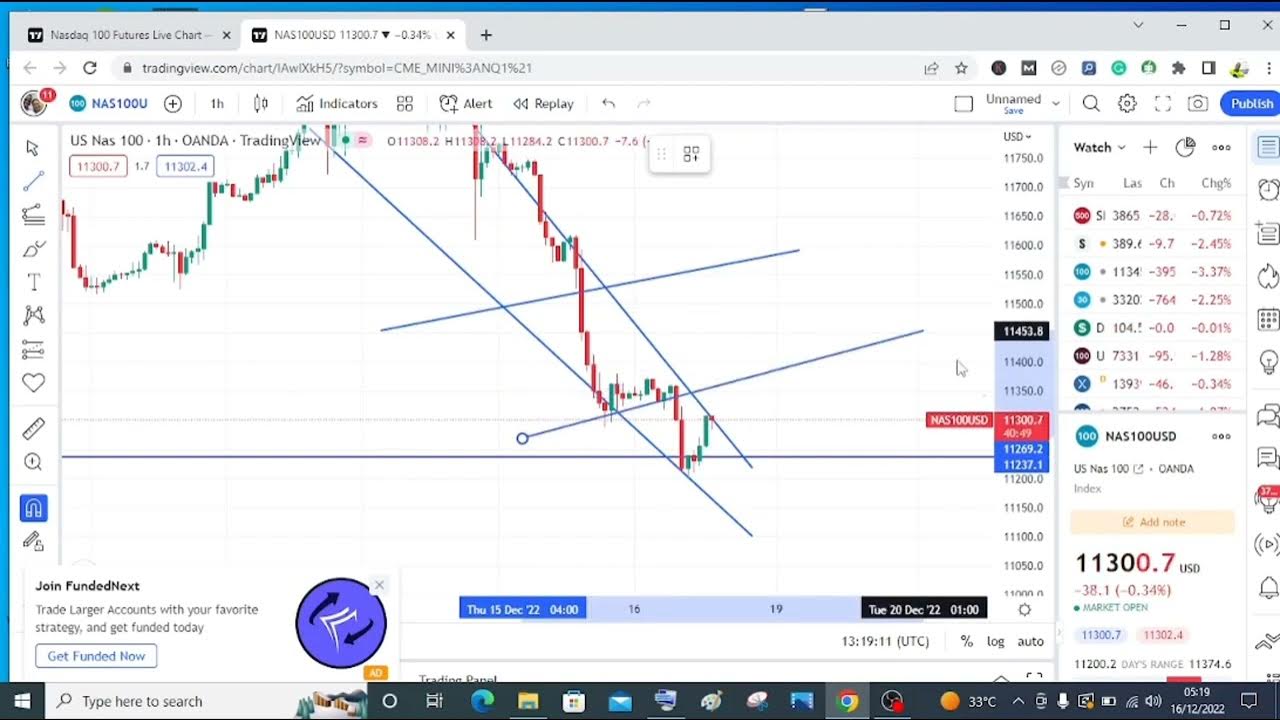1280x720 pixels.
Task: Click the Add note field for NAS100USD
Action: tap(1152, 521)
